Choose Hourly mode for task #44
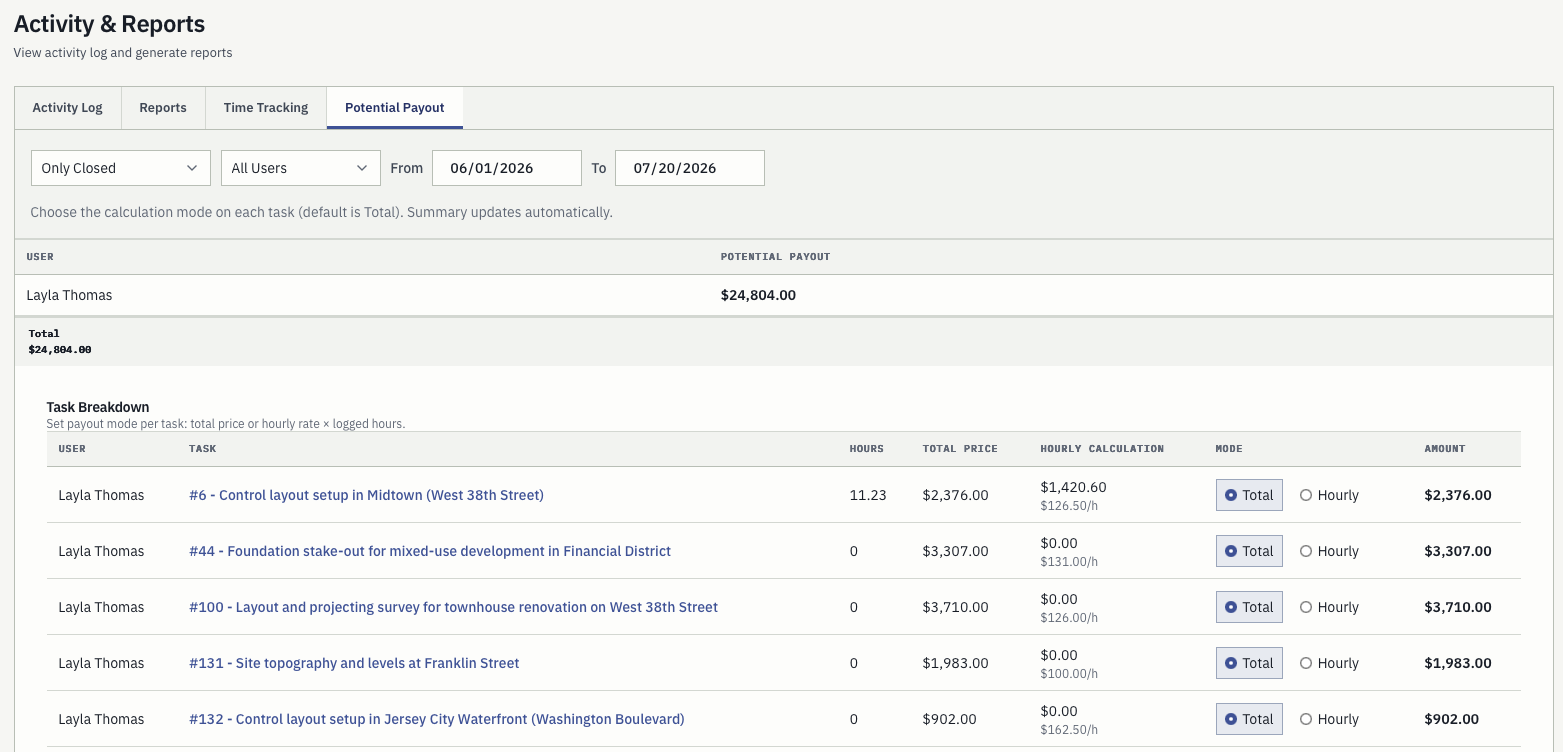This screenshot has width=1563, height=752. [1329, 551]
